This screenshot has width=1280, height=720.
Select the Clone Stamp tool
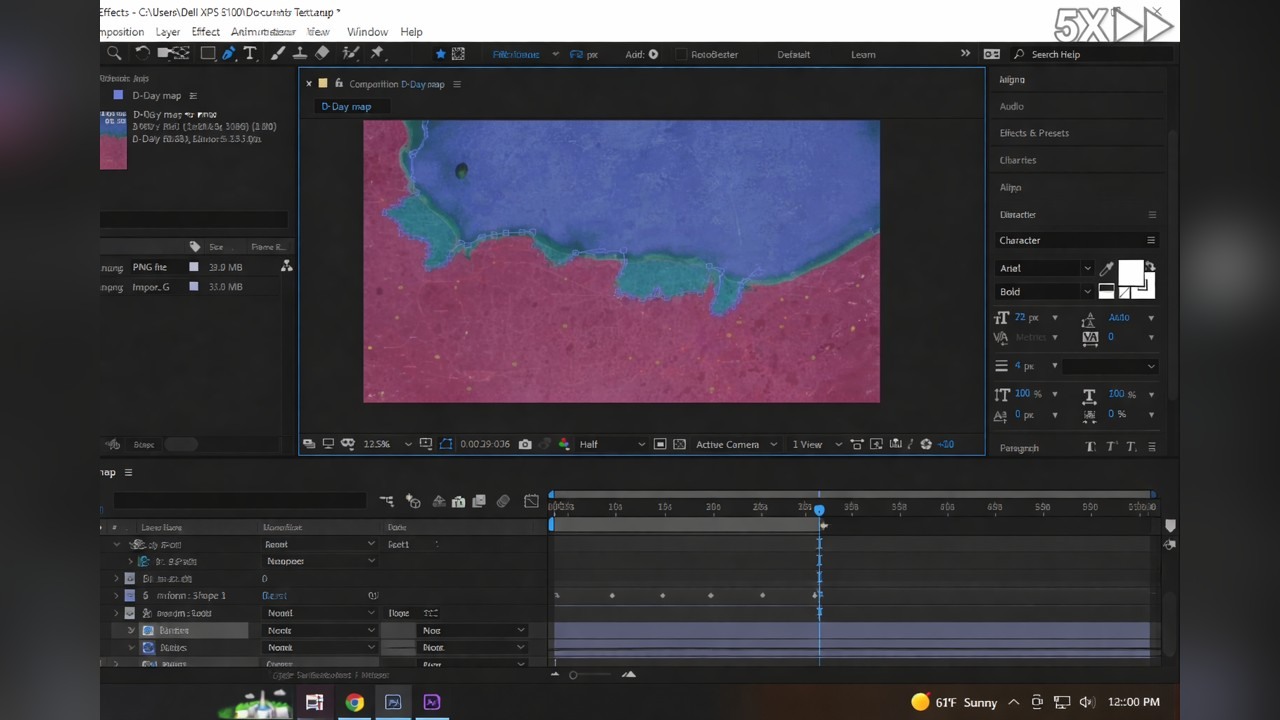(301, 54)
